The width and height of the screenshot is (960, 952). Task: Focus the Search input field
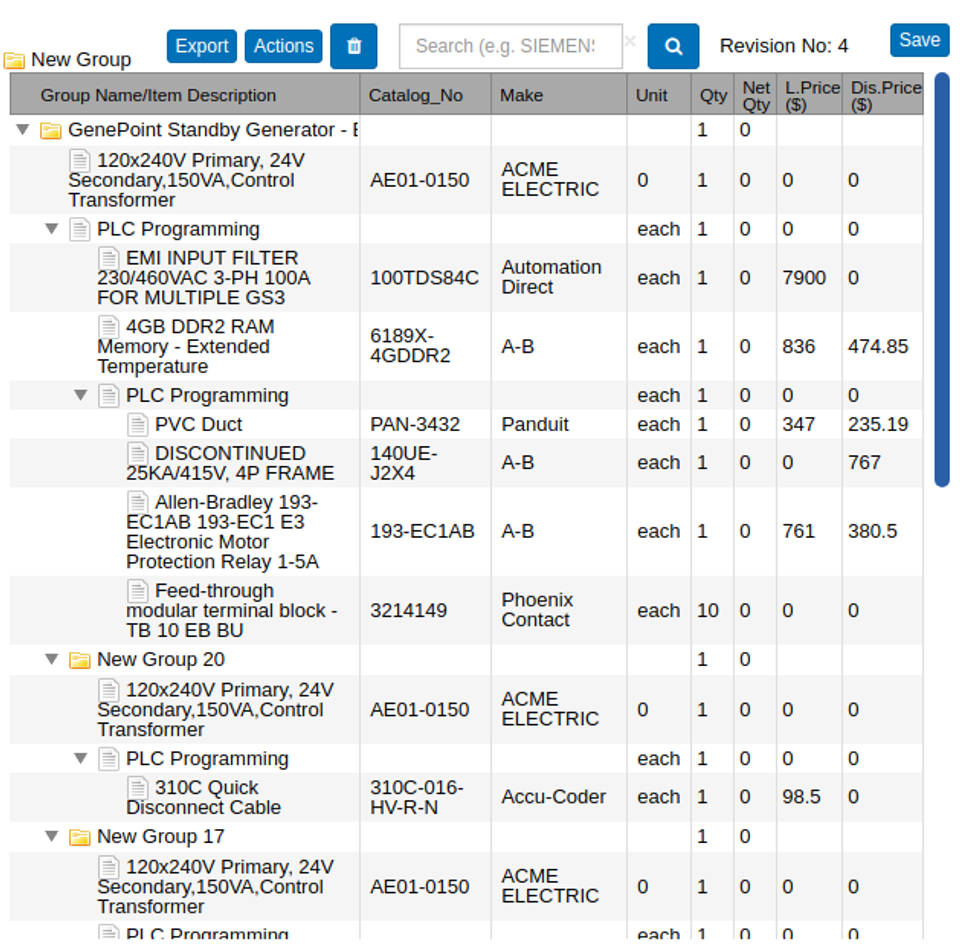510,47
